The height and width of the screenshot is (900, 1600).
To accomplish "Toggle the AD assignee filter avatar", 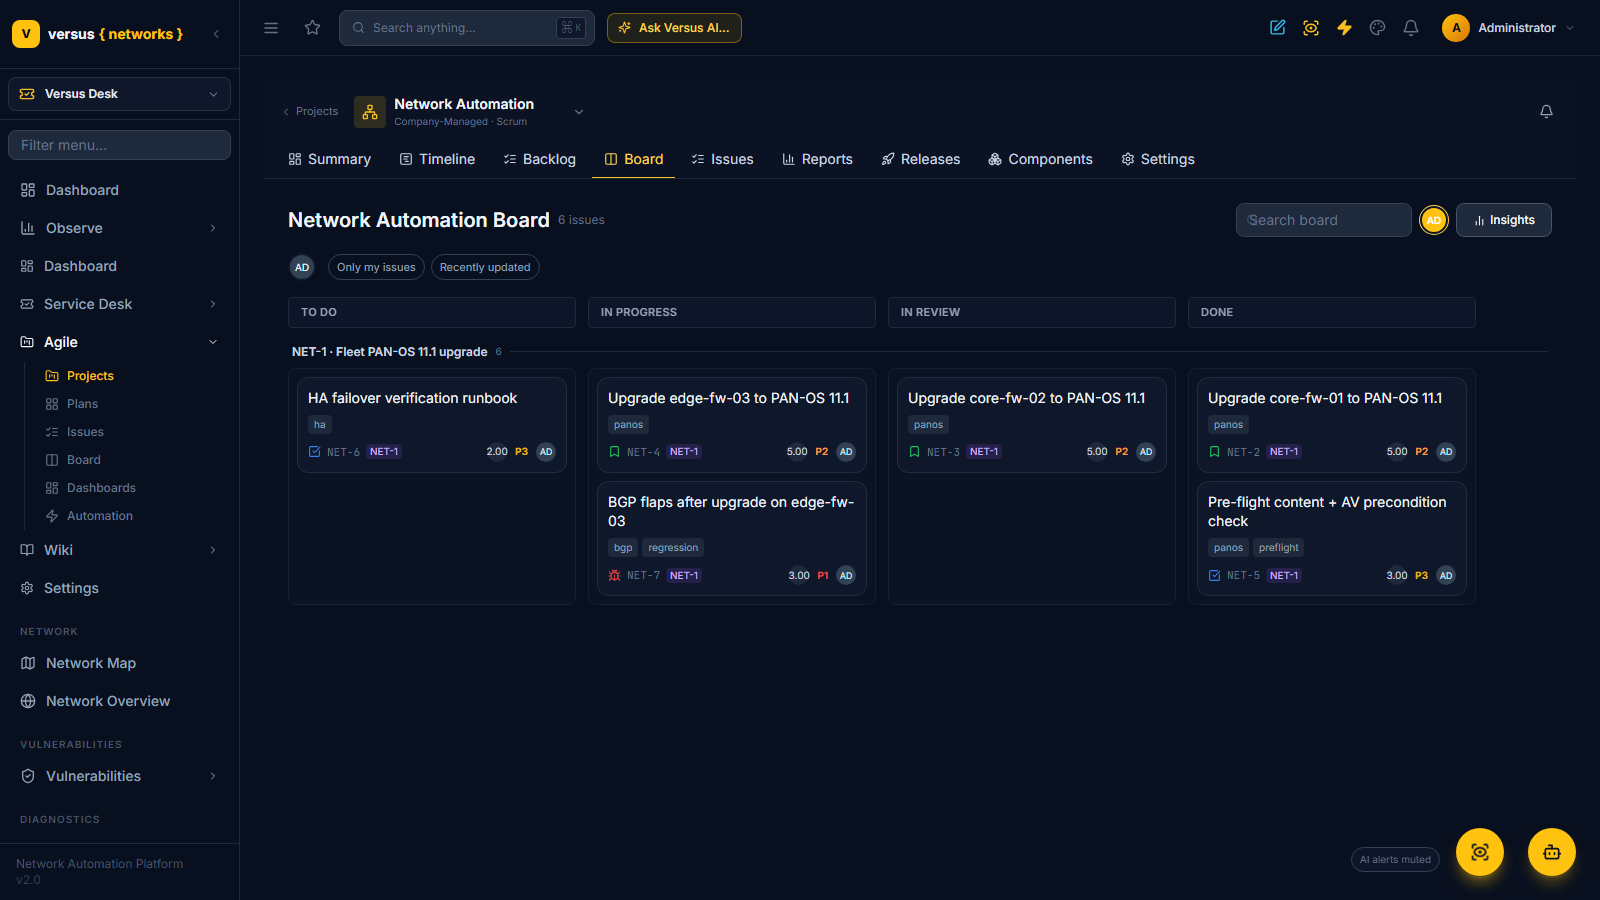I will coord(302,267).
